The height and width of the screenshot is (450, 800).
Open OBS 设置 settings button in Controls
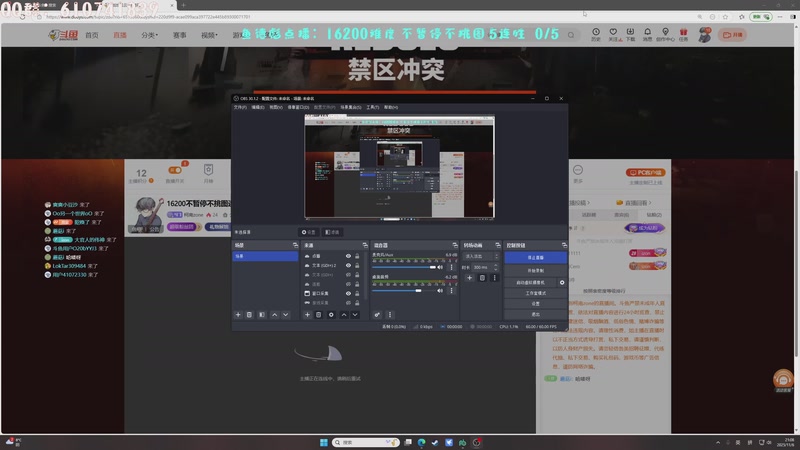tap(536, 304)
